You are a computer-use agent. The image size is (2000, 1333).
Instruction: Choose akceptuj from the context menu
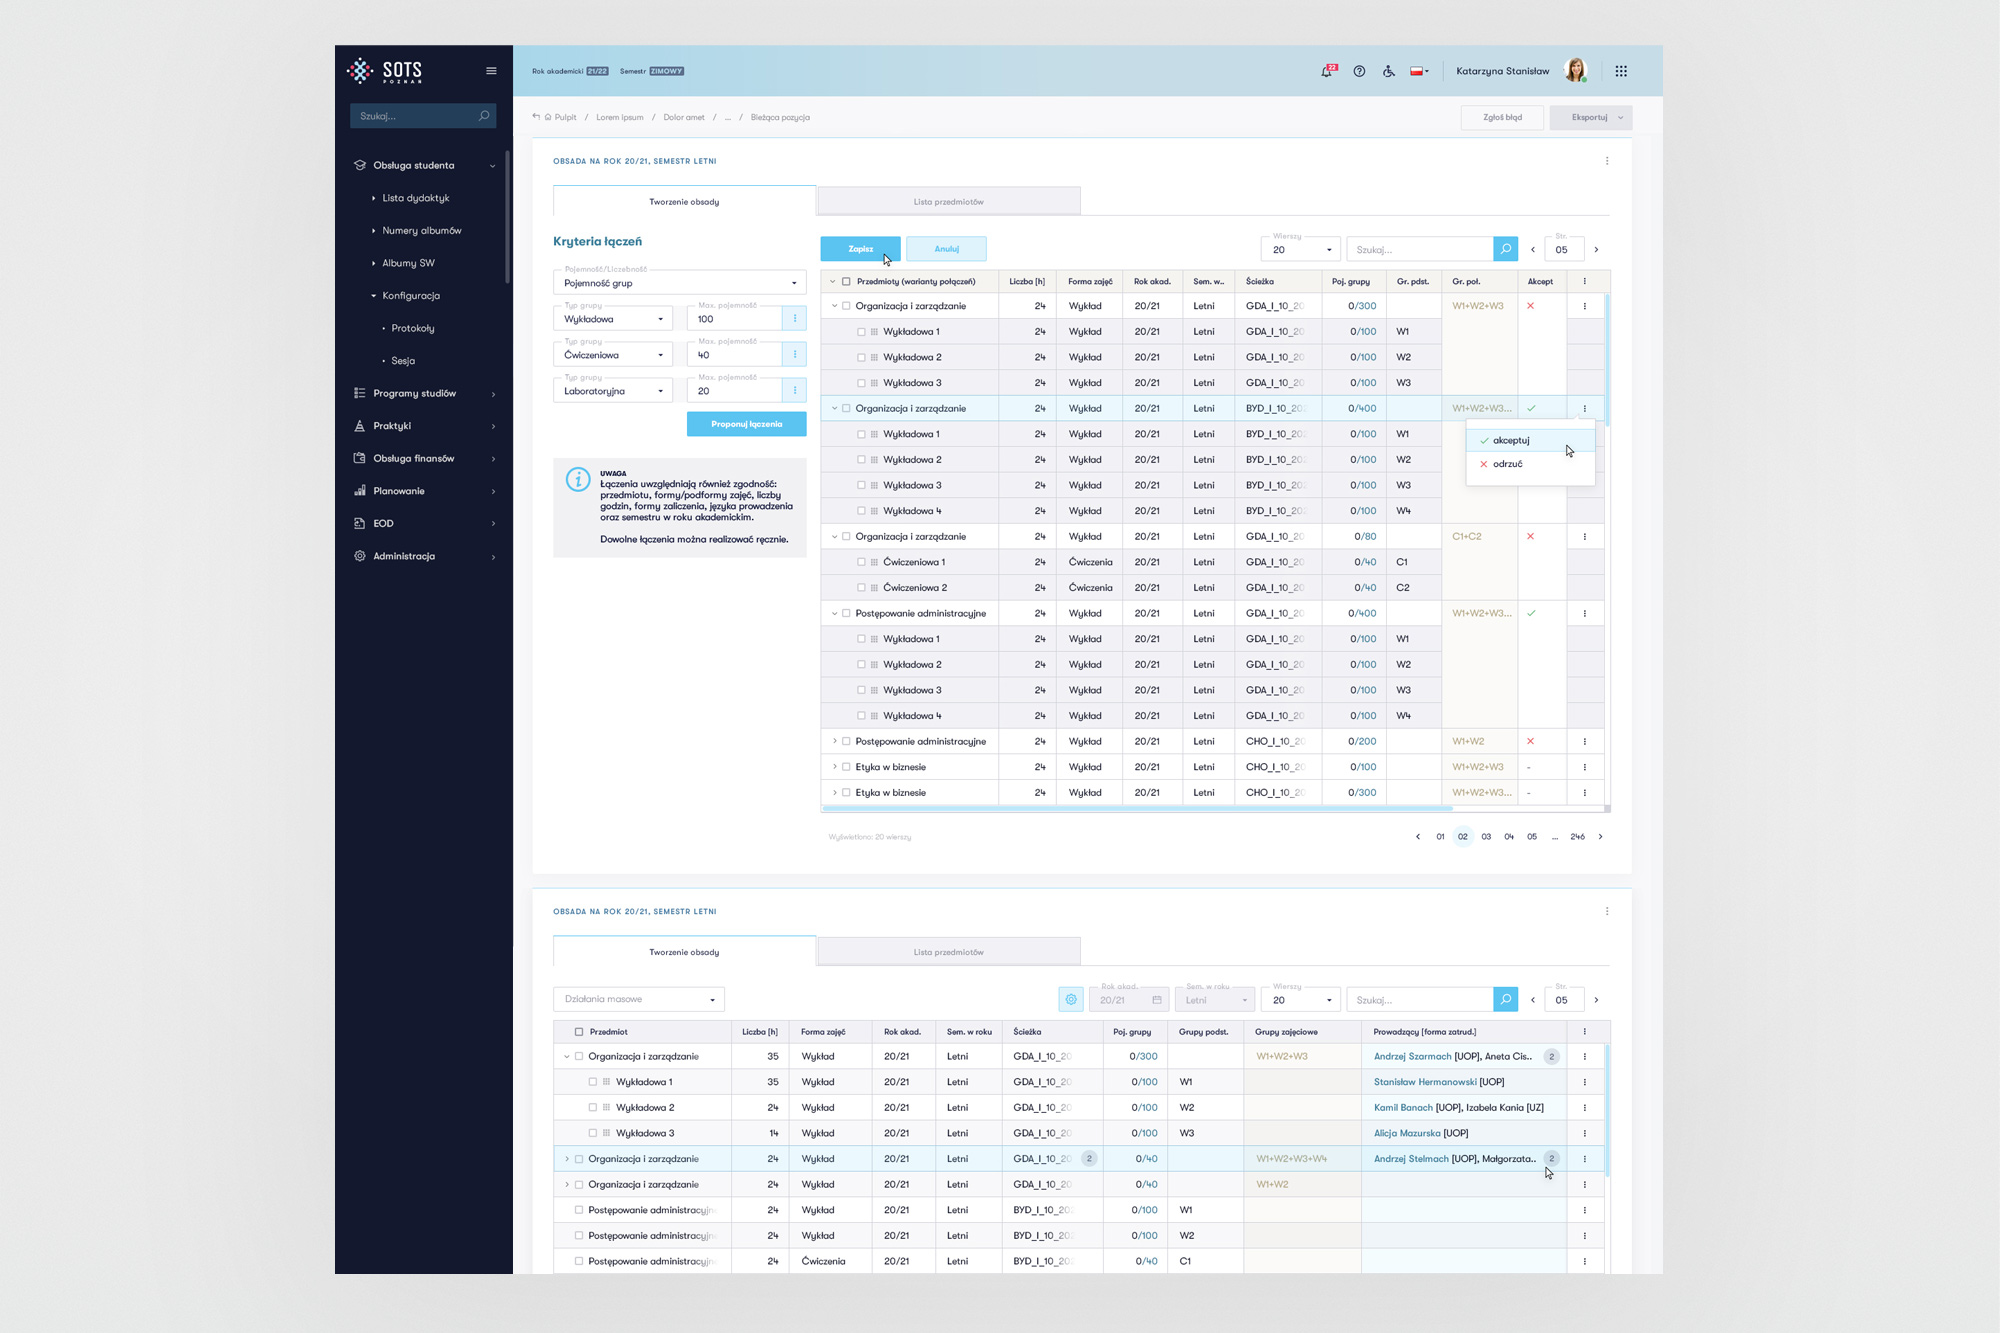[x=1511, y=440]
